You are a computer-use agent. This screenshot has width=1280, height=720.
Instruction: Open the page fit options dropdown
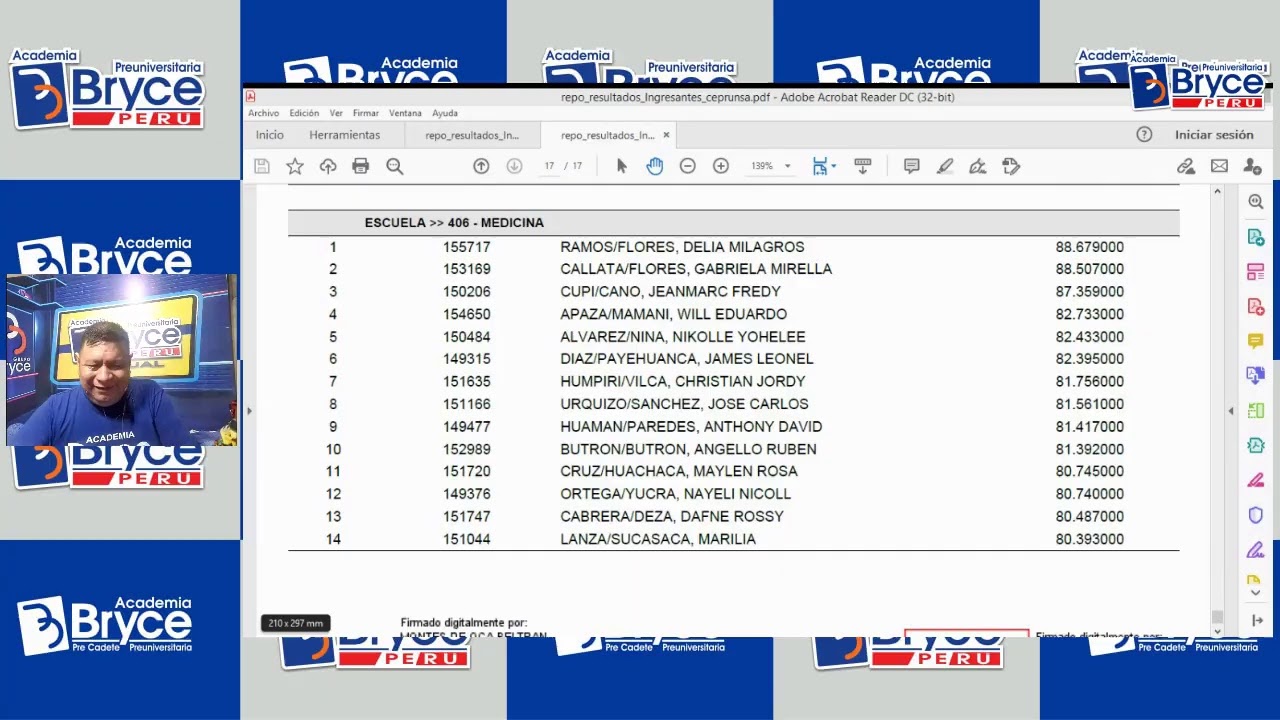click(825, 166)
